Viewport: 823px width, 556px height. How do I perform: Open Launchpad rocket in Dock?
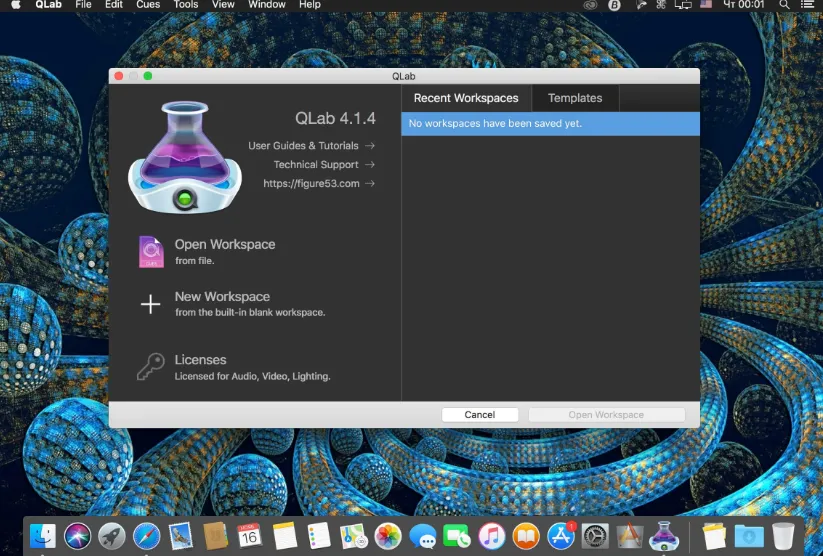112,536
